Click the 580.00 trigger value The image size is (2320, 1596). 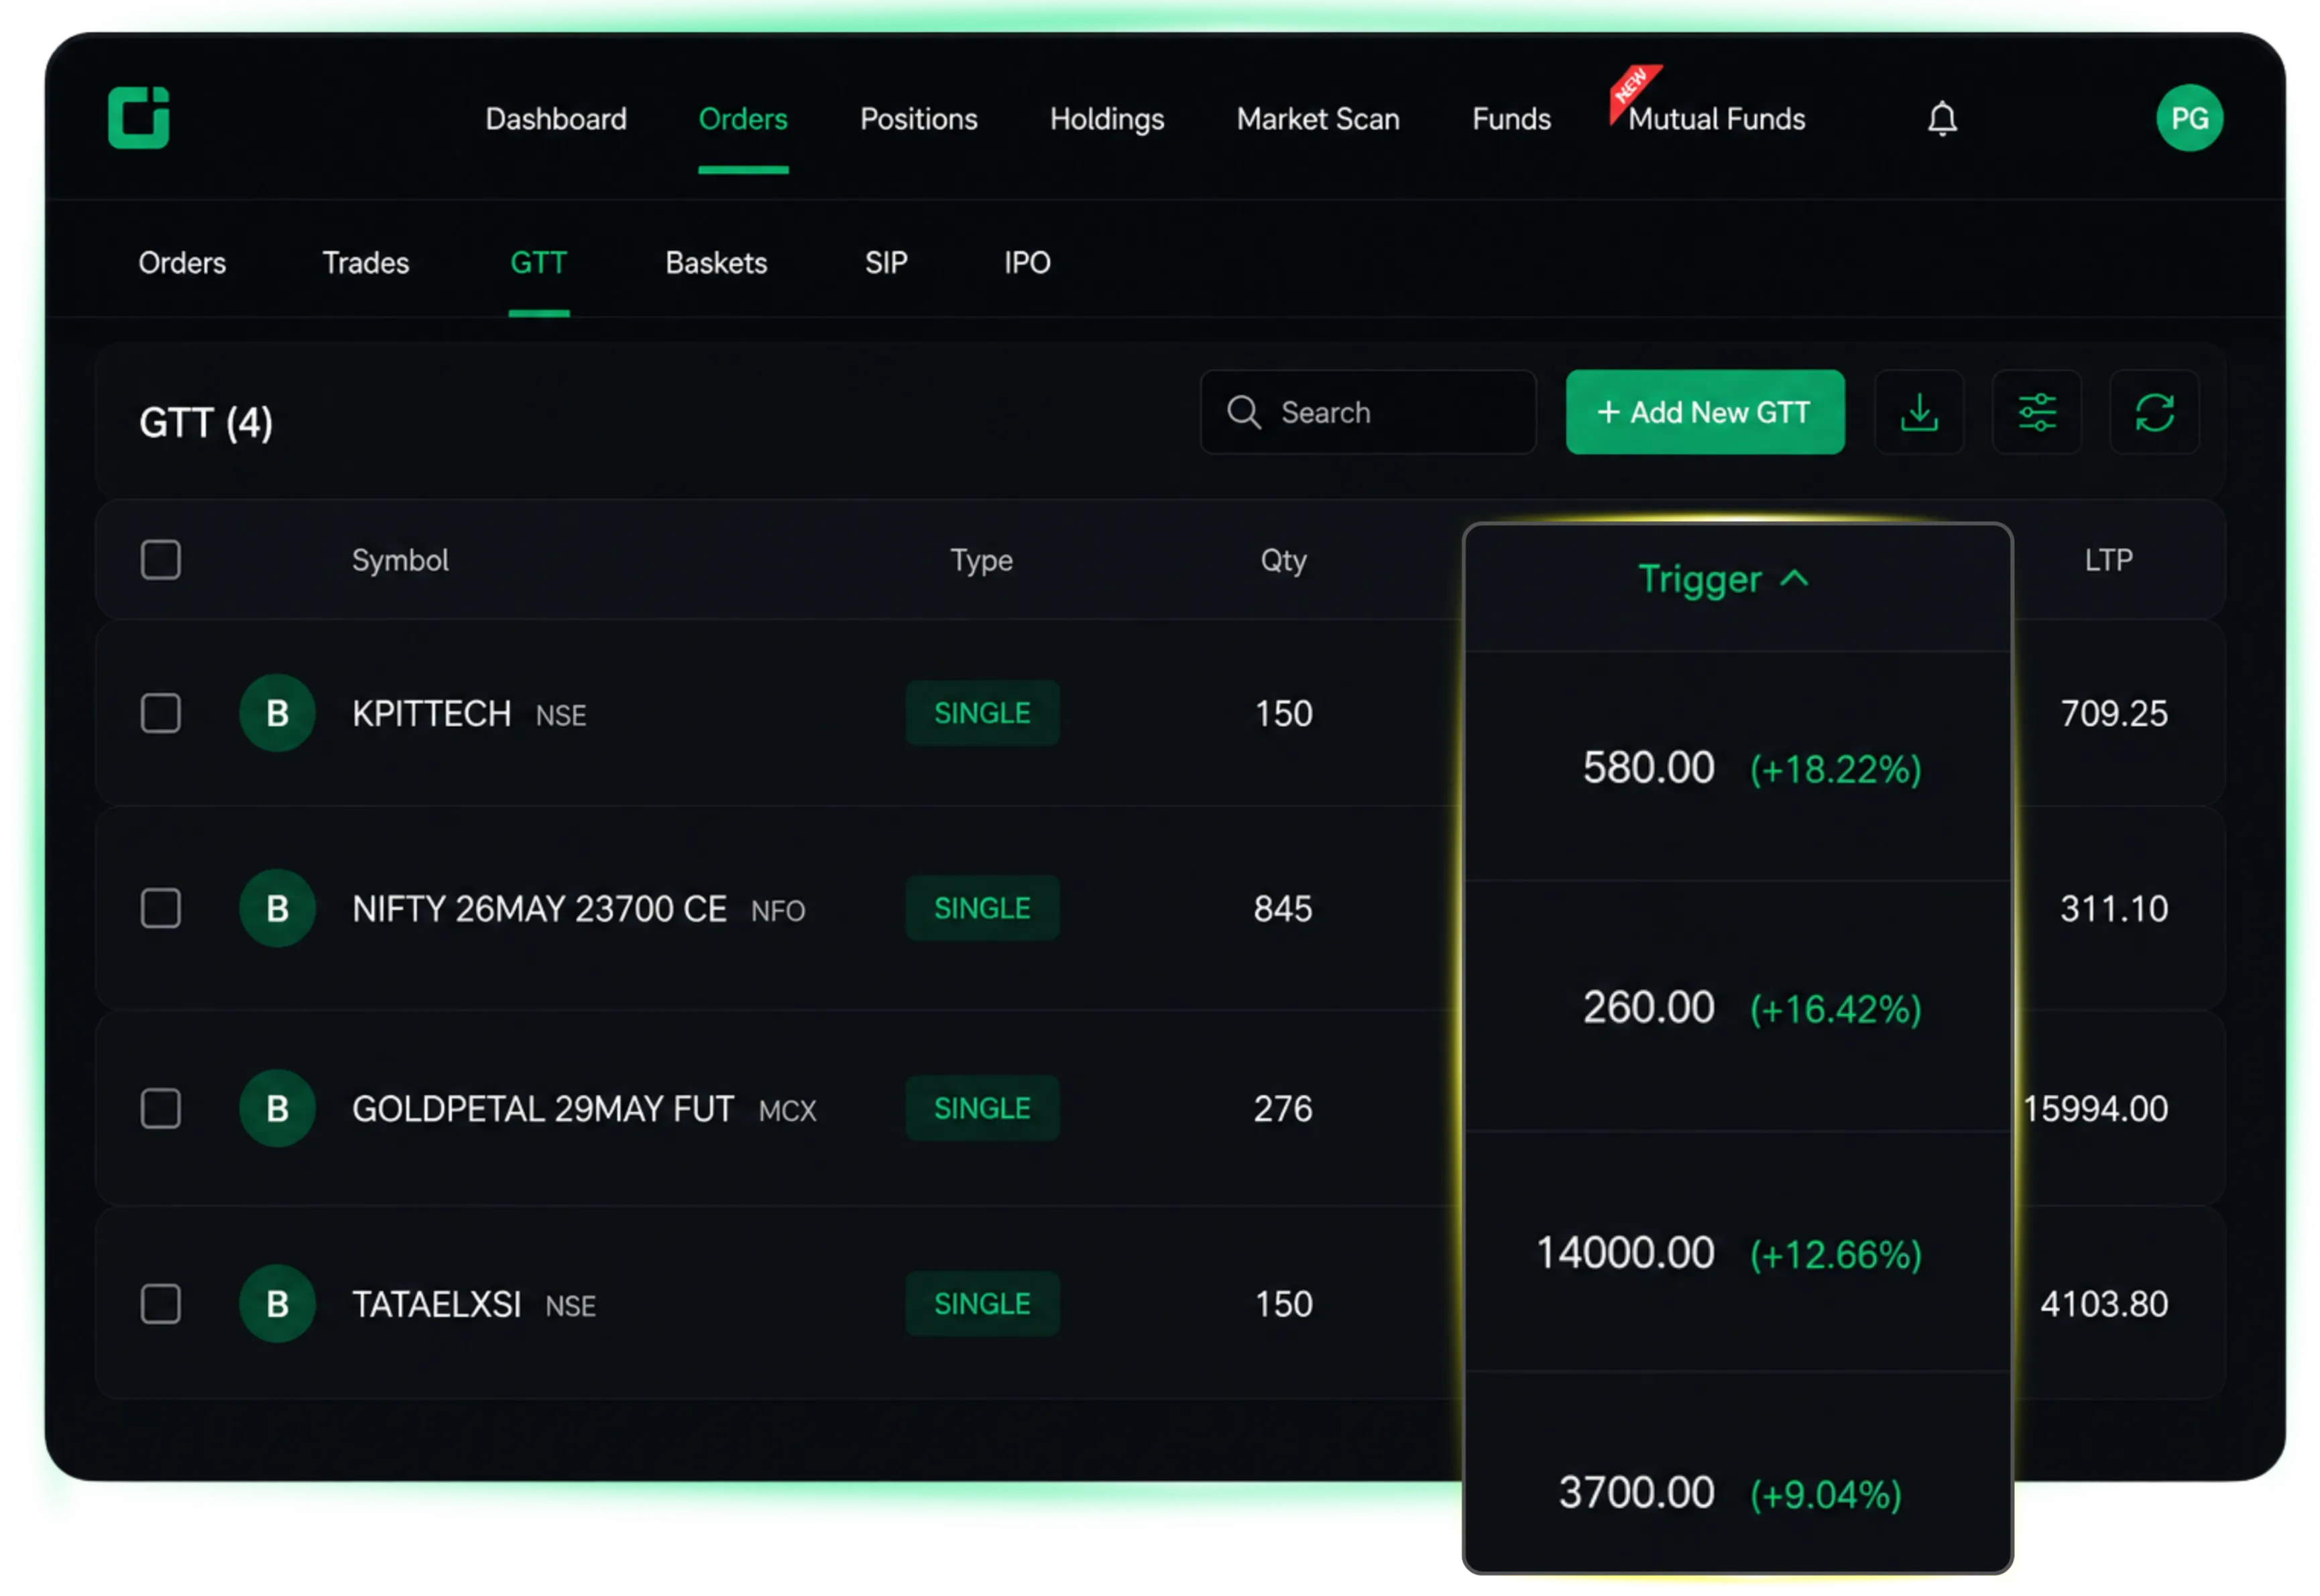point(1648,768)
